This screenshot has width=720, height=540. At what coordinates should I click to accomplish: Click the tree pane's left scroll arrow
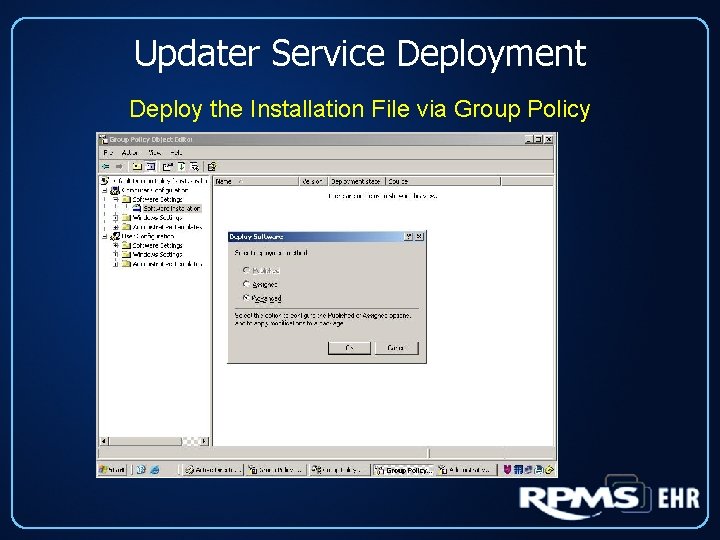click(x=104, y=441)
